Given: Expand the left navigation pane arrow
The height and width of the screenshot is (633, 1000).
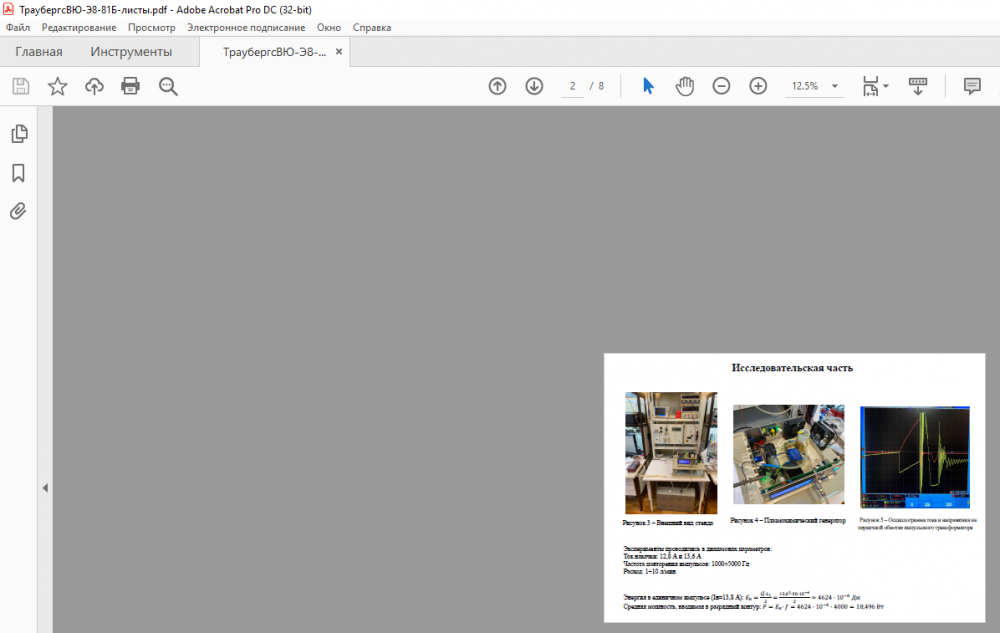Looking at the screenshot, I should pos(44,488).
